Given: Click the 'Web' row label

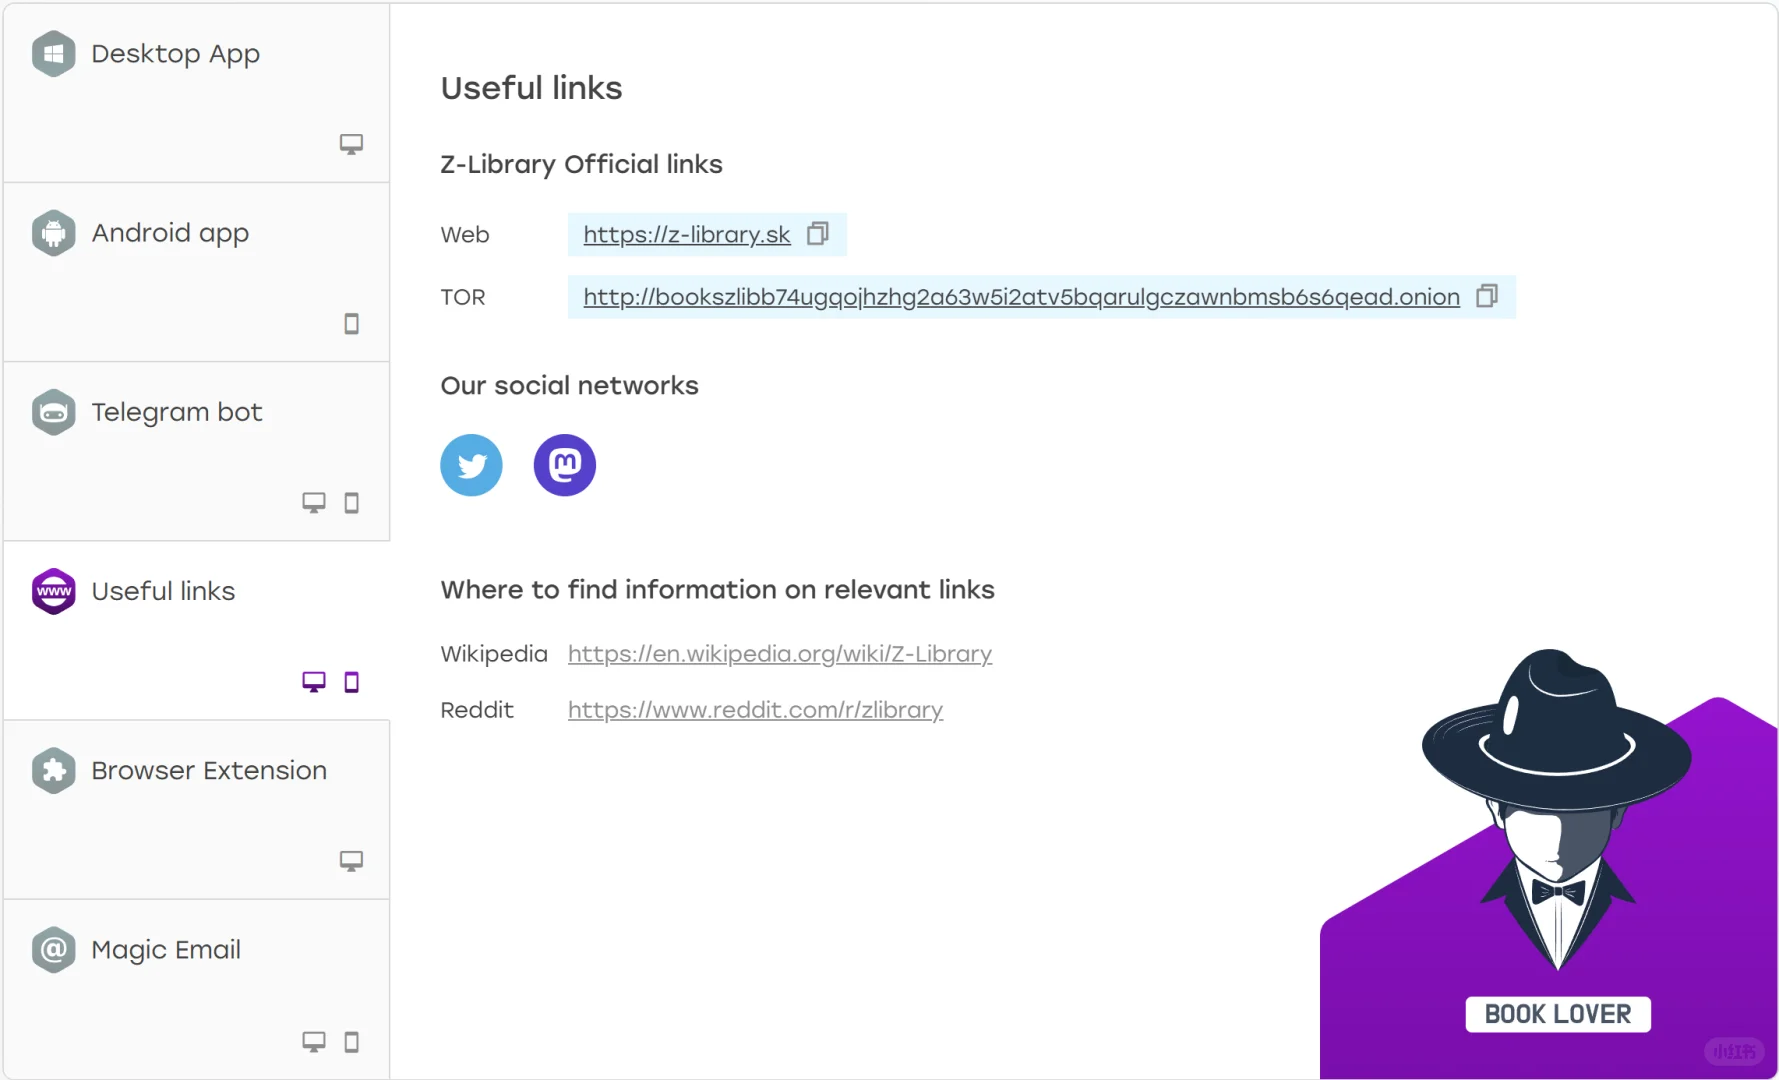Looking at the screenshot, I should pyautogui.click(x=465, y=235).
